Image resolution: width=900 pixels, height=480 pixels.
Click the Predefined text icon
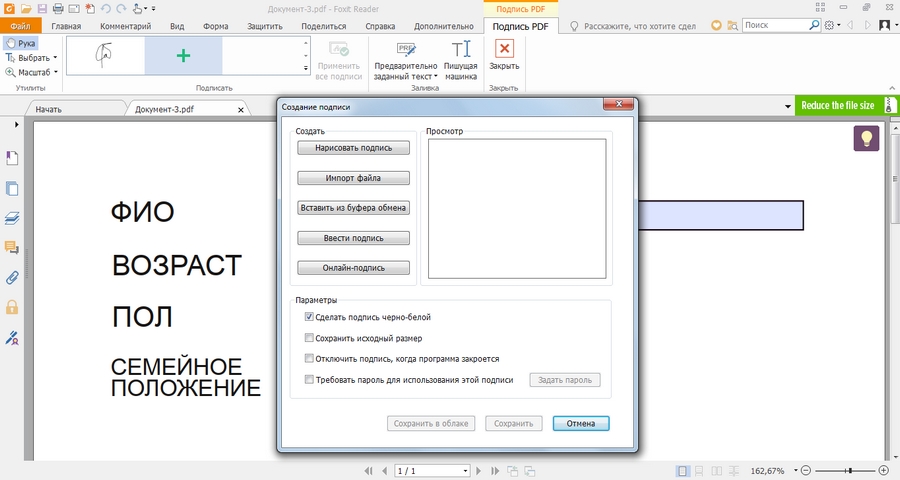point(405,50)
